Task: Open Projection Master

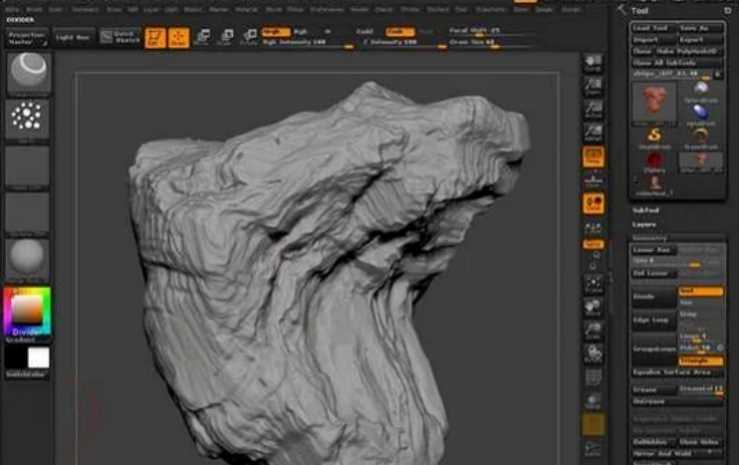Action: pyautogui.click(x=27, y=38)
